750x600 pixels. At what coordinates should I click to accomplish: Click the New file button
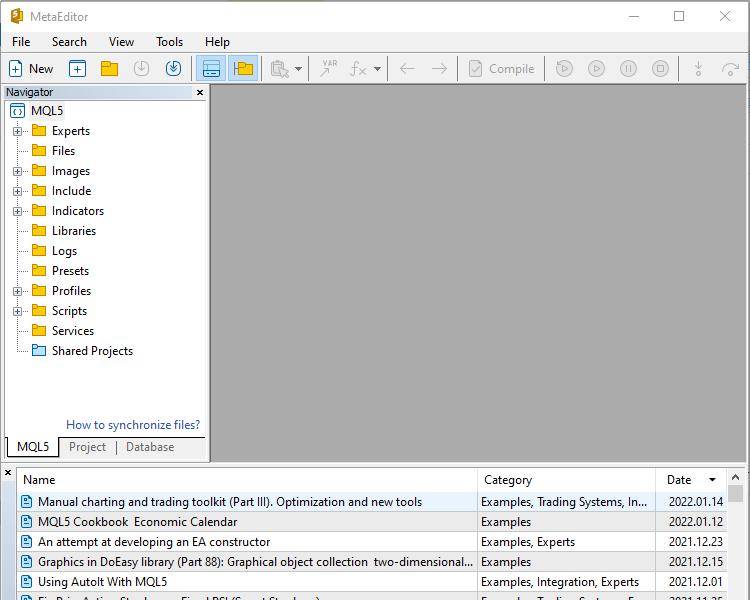tap(31, 69)
